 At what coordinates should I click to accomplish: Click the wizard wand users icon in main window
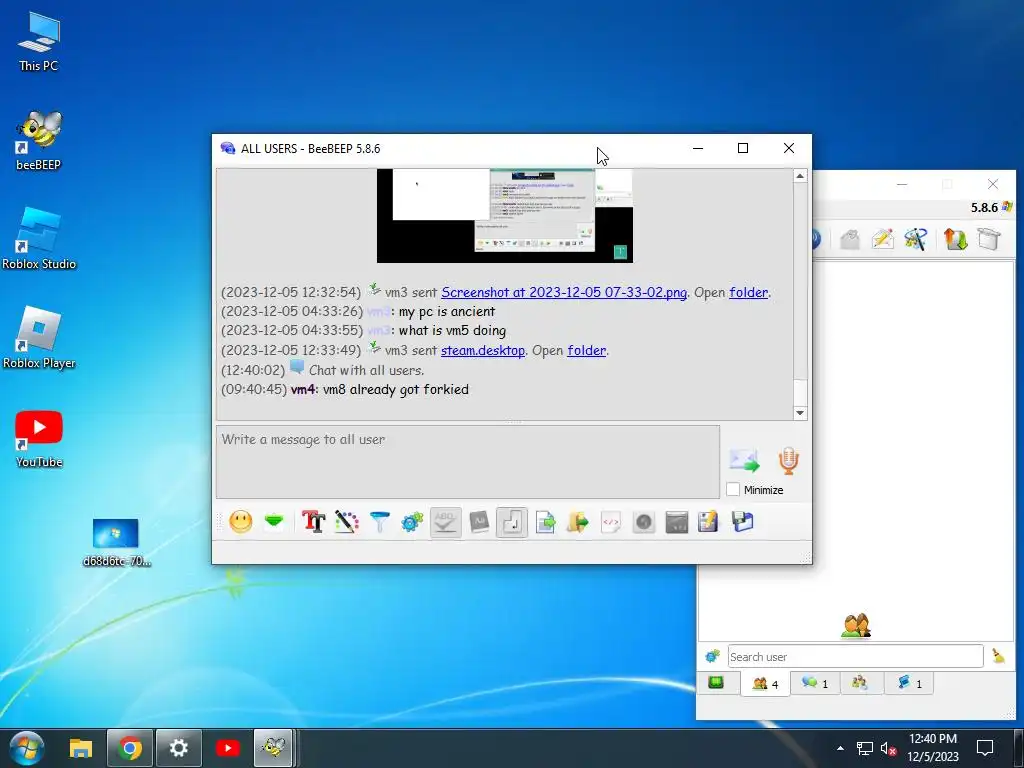pos(916,239)
